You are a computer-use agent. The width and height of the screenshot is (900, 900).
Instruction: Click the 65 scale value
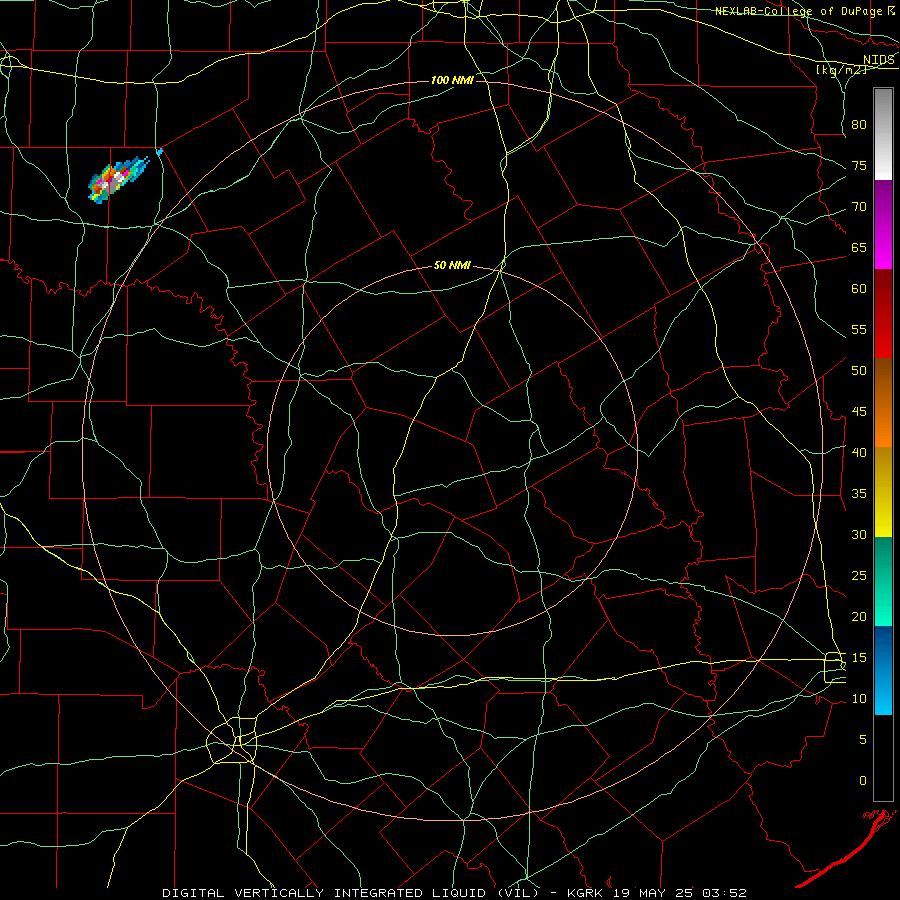point(859,248)
